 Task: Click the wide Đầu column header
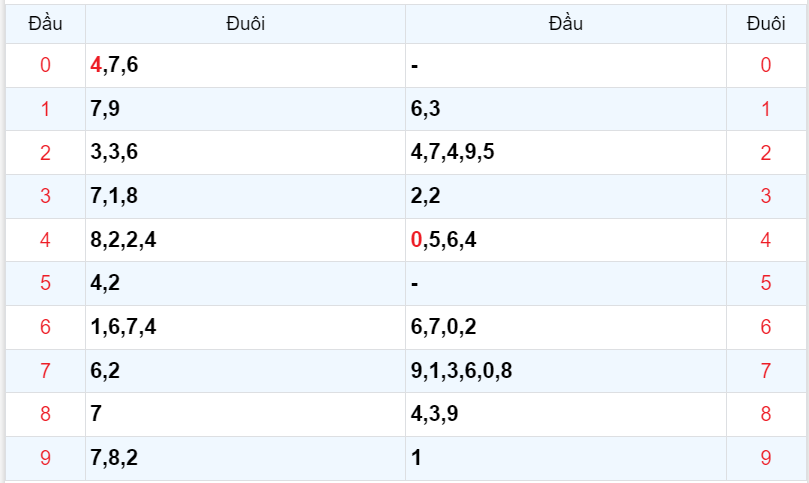pyautogui.click(x=566, y=24)
